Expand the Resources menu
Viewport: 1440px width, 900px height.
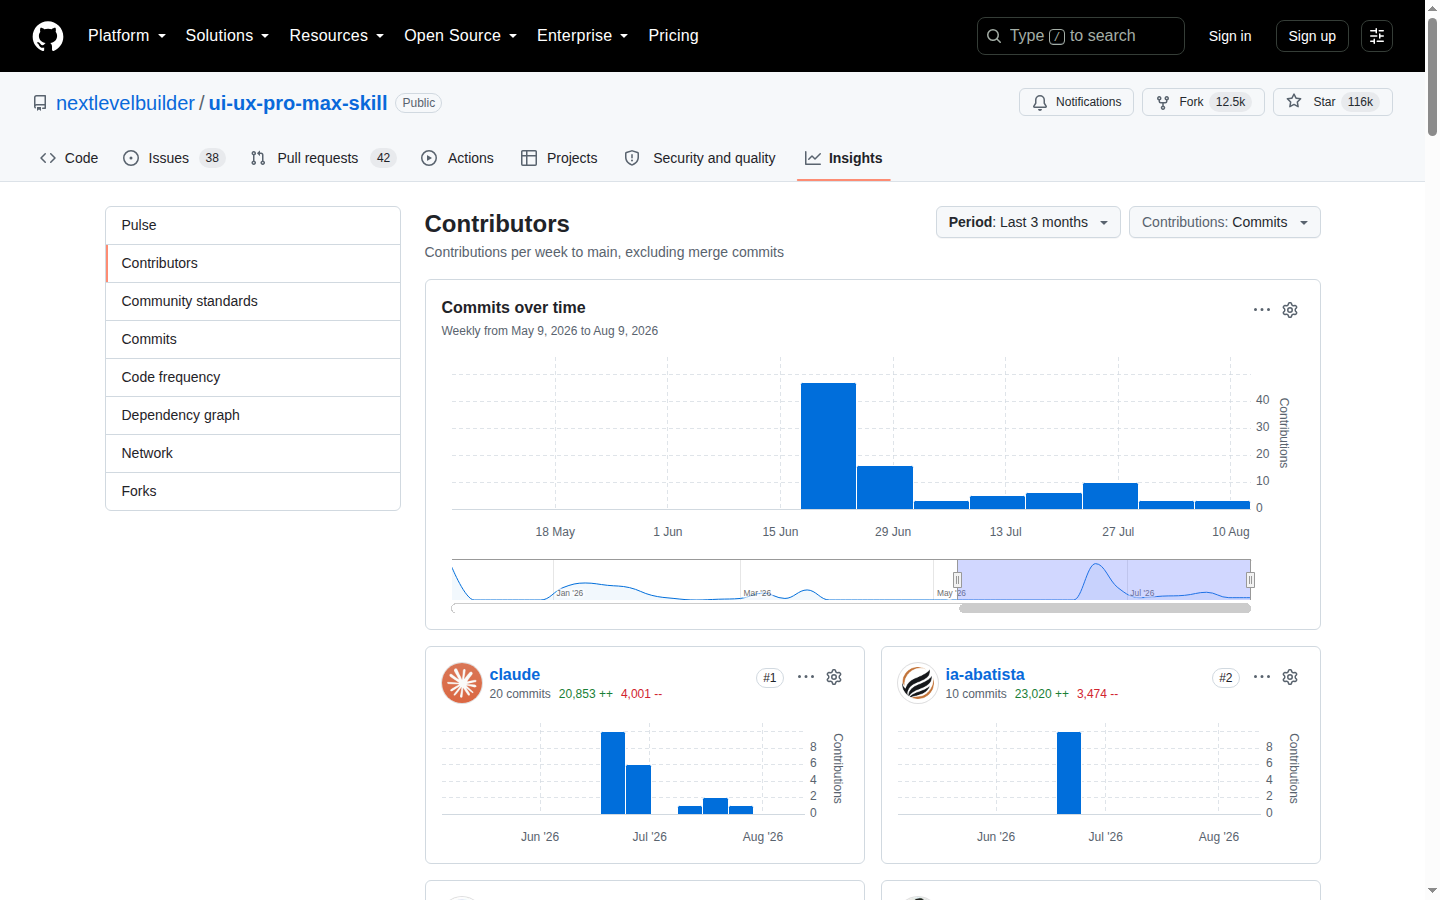click(337, 36)
